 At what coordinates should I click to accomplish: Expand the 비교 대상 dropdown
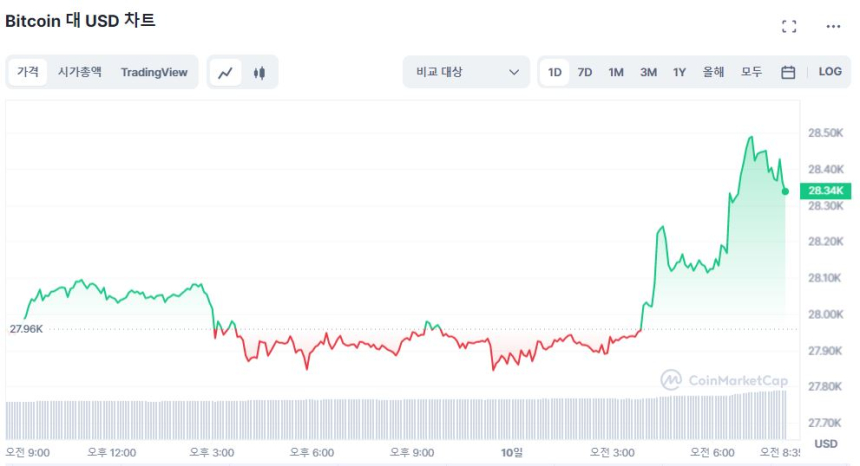tap(466, 72)
